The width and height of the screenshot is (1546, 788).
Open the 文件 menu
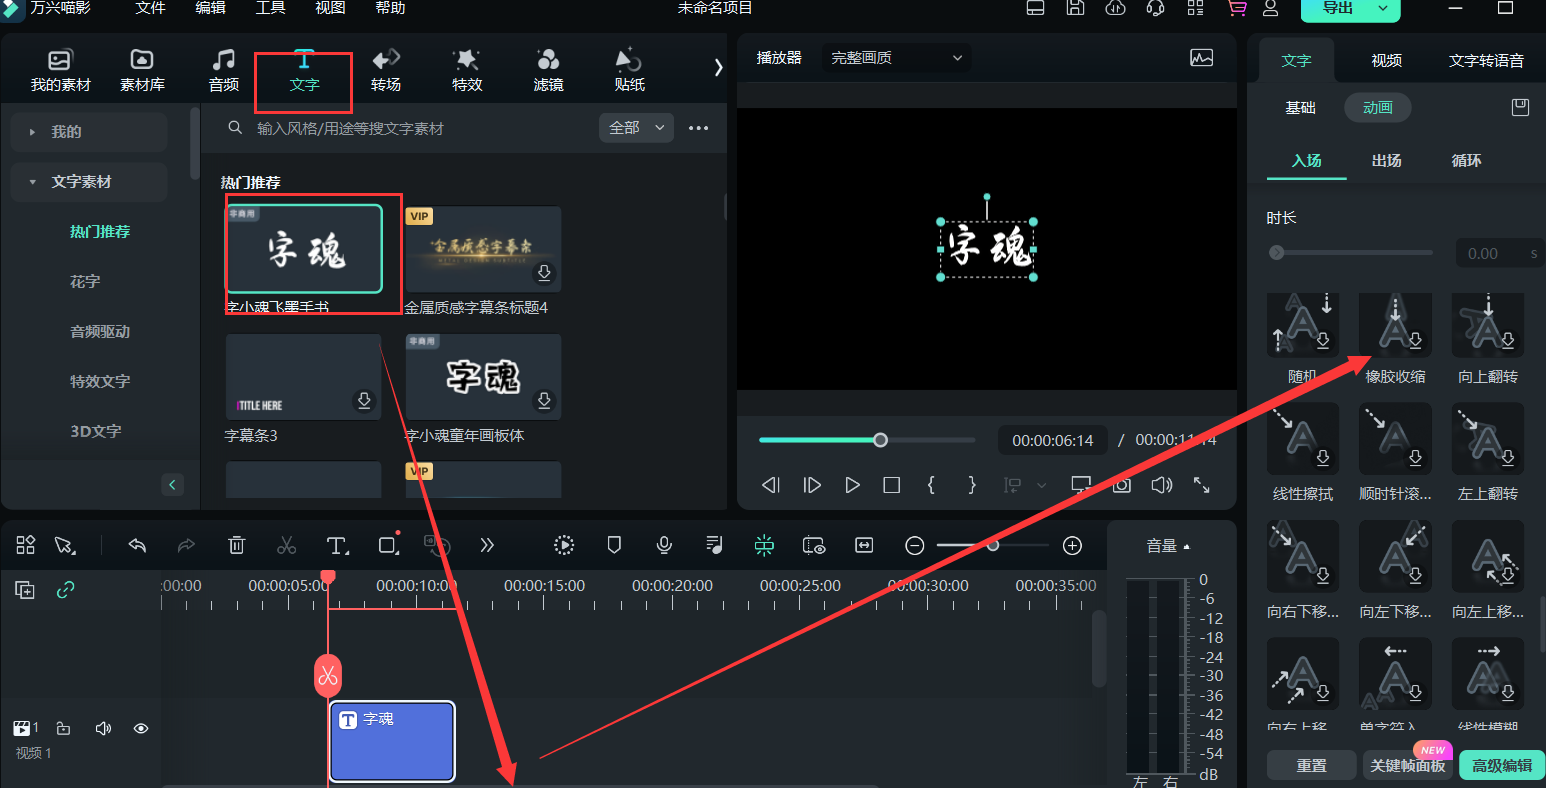tap(150, 8)
